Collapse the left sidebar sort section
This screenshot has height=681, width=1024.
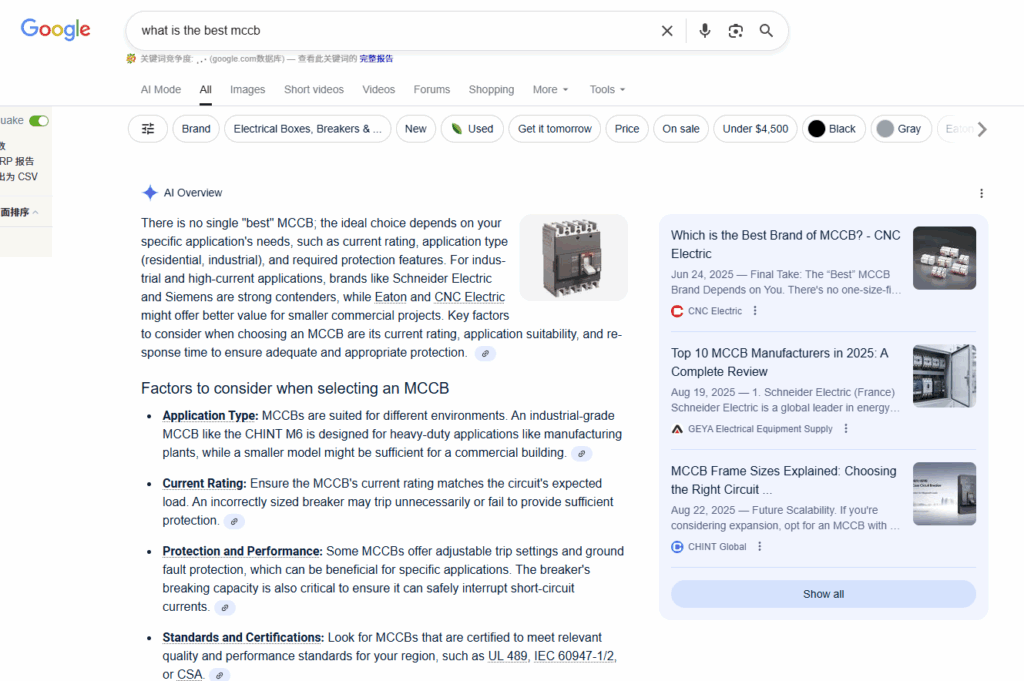pyautogui.click(x=36, y=212)
